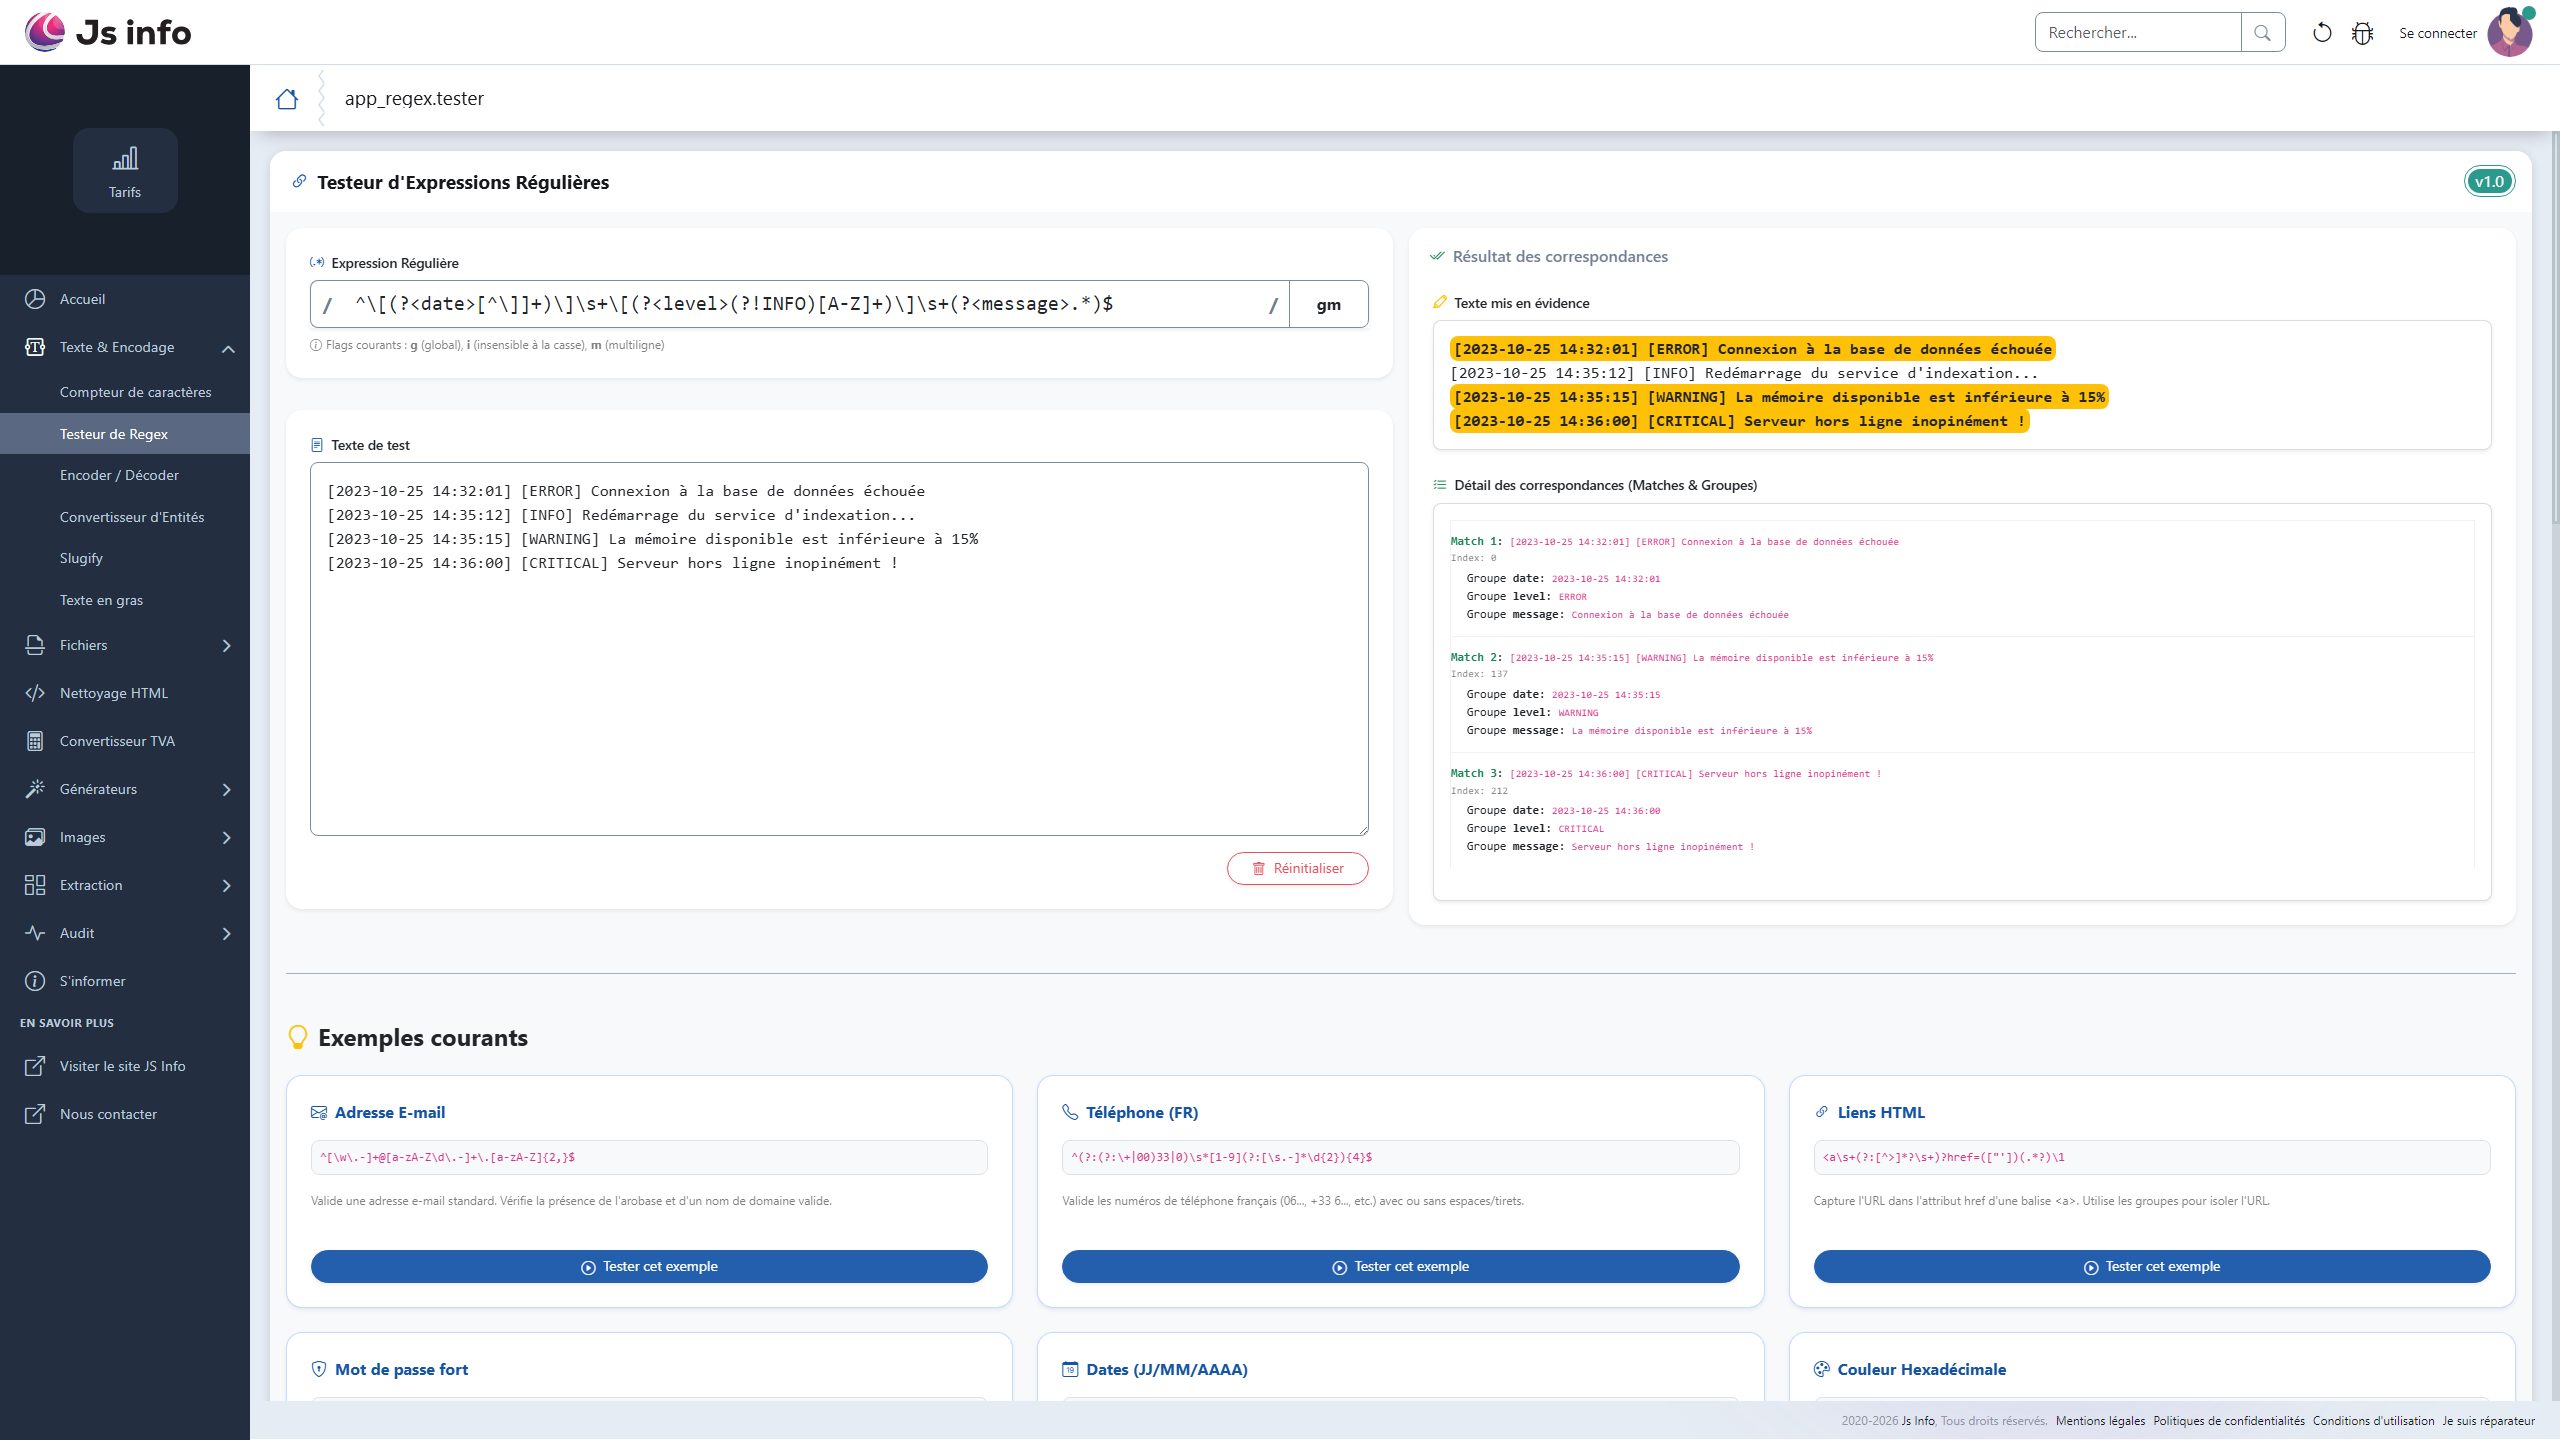This screenshot has width=2560, height=1440.
Task: Click the Convertisseur TVA calculator icon
Action: point(35,741)
